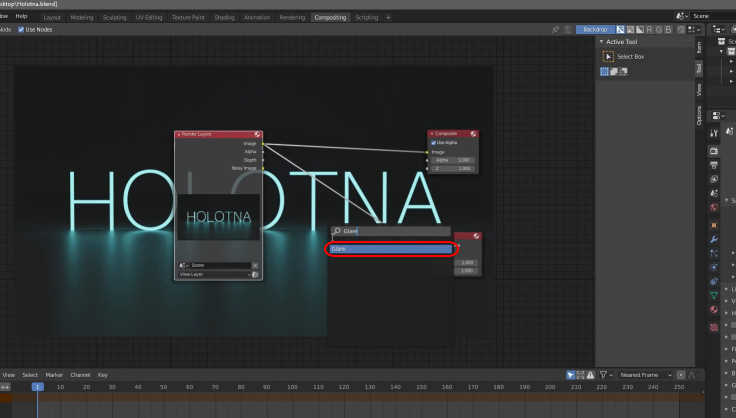Toggle proportional editing in timeline
The width and height of the screenshot is (736, 418).
coord(681,375)
